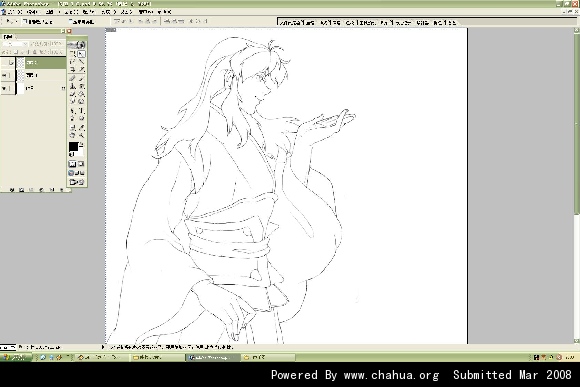Click the foreground black color swatch

coord(73,147)
